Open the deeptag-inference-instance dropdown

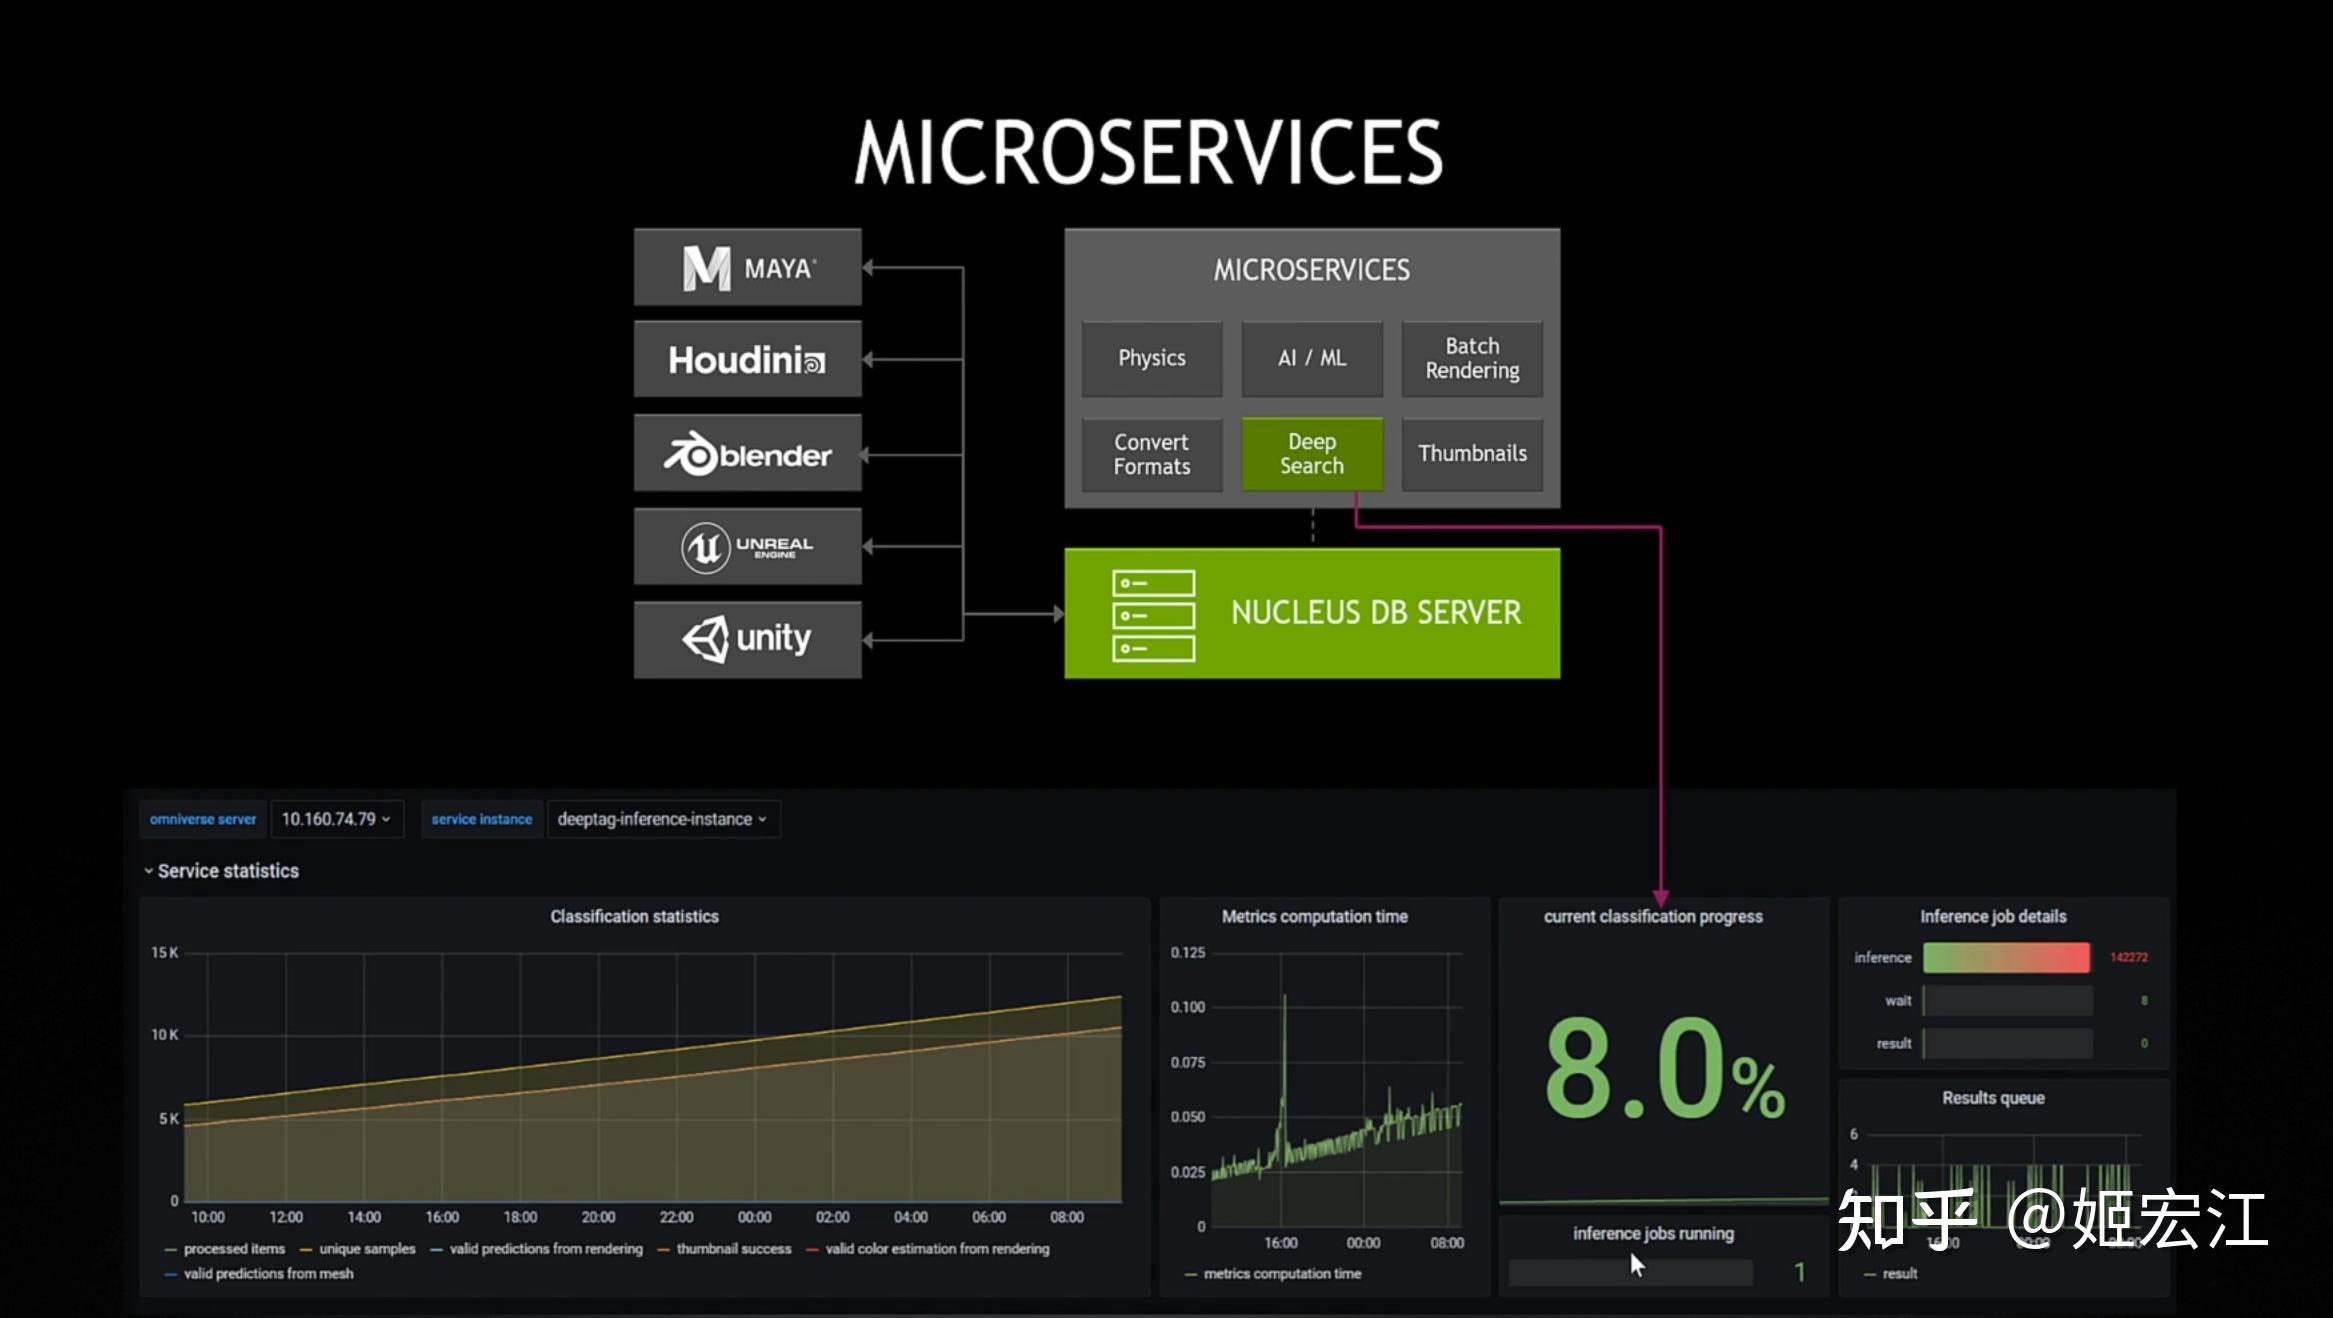tap(662, 819)
